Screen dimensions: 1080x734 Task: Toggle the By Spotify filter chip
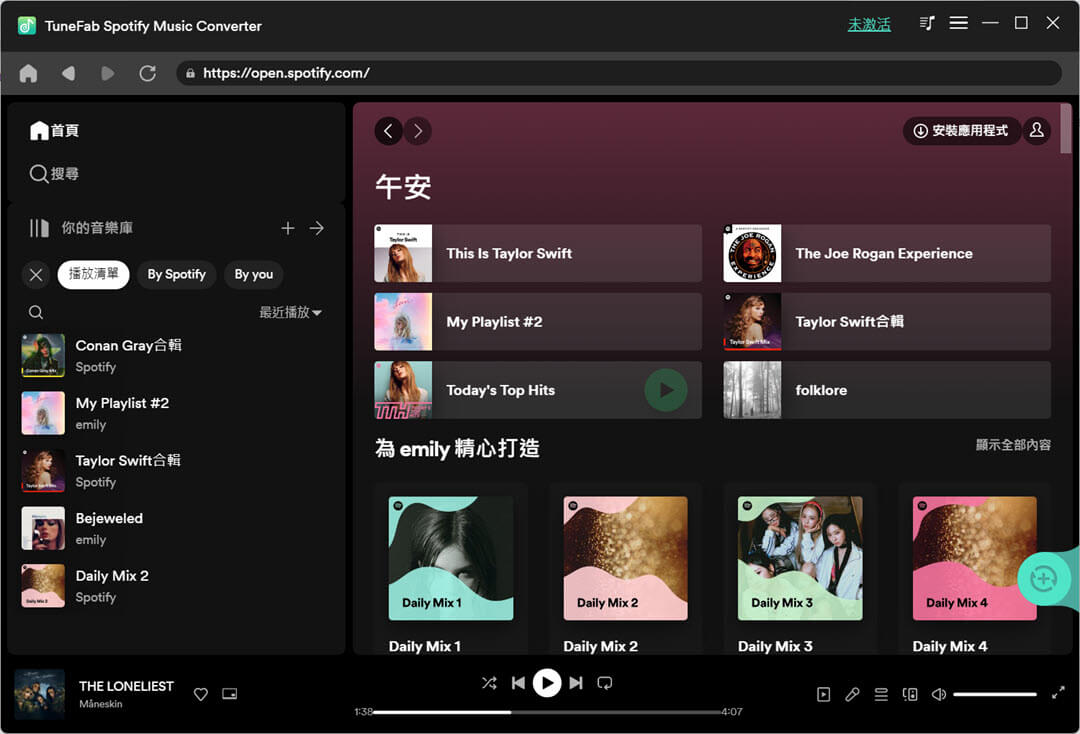tap(176, 274)
